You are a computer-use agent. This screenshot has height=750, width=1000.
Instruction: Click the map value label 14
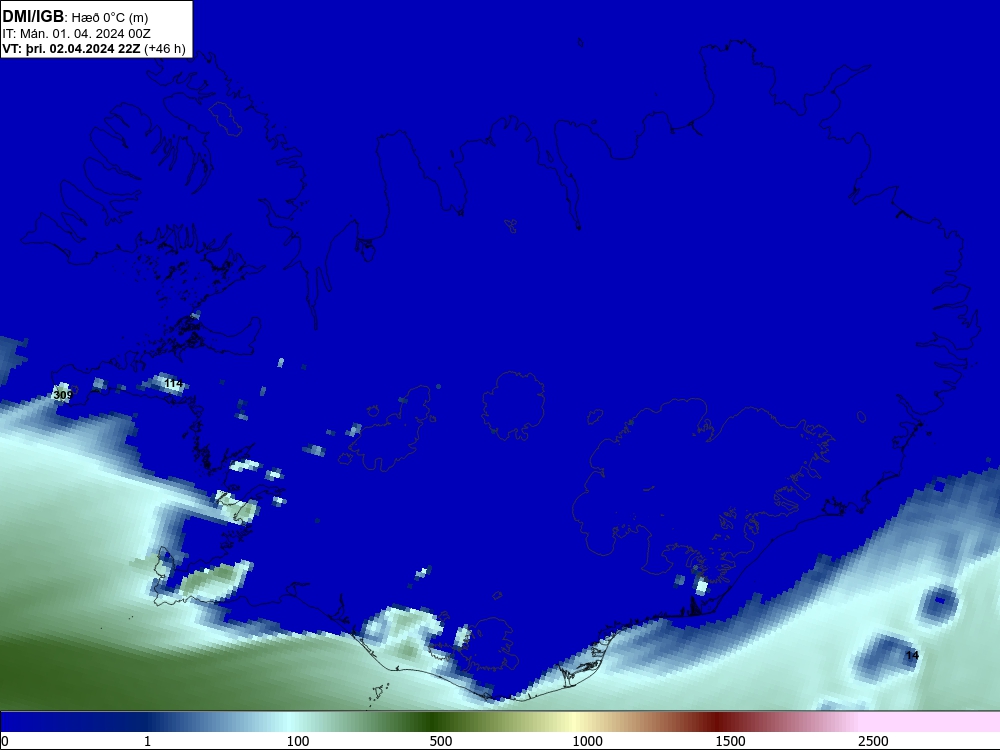point(912,655)
